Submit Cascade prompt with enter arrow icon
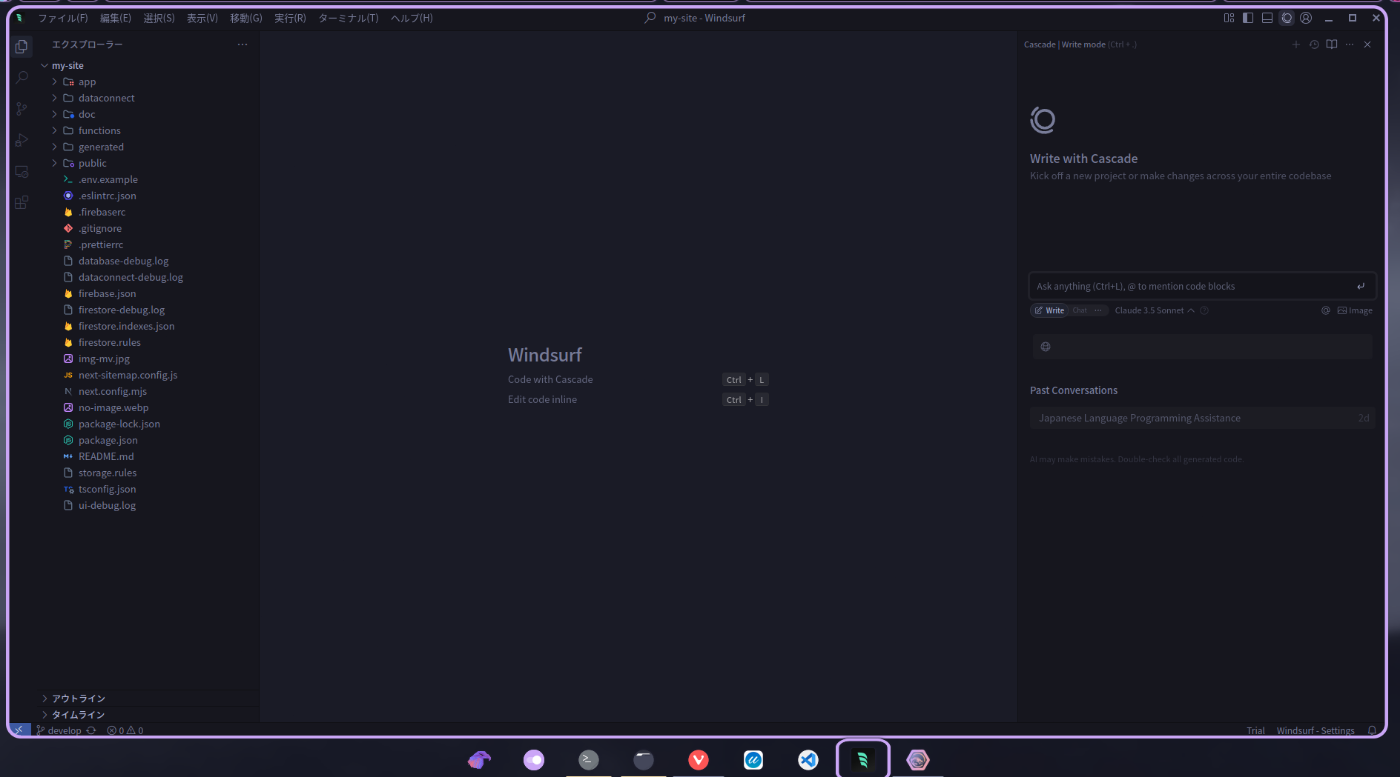 [1361, 287]
